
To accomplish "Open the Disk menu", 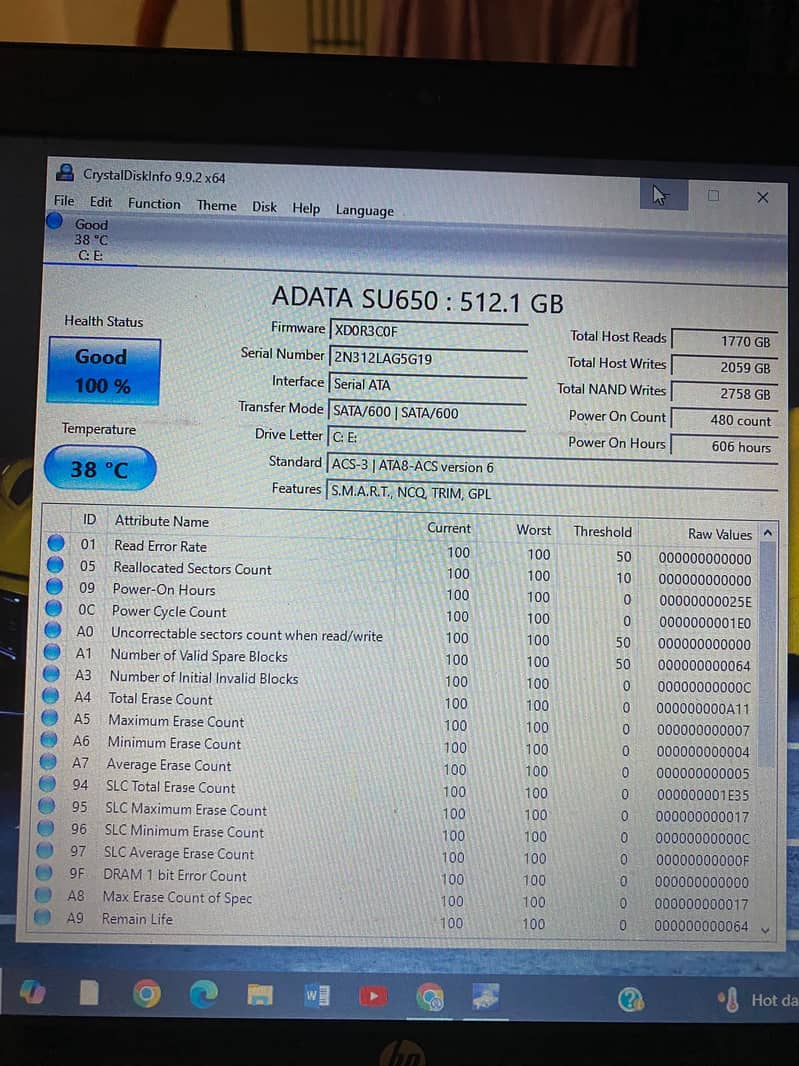I will (x=264, y=207).
